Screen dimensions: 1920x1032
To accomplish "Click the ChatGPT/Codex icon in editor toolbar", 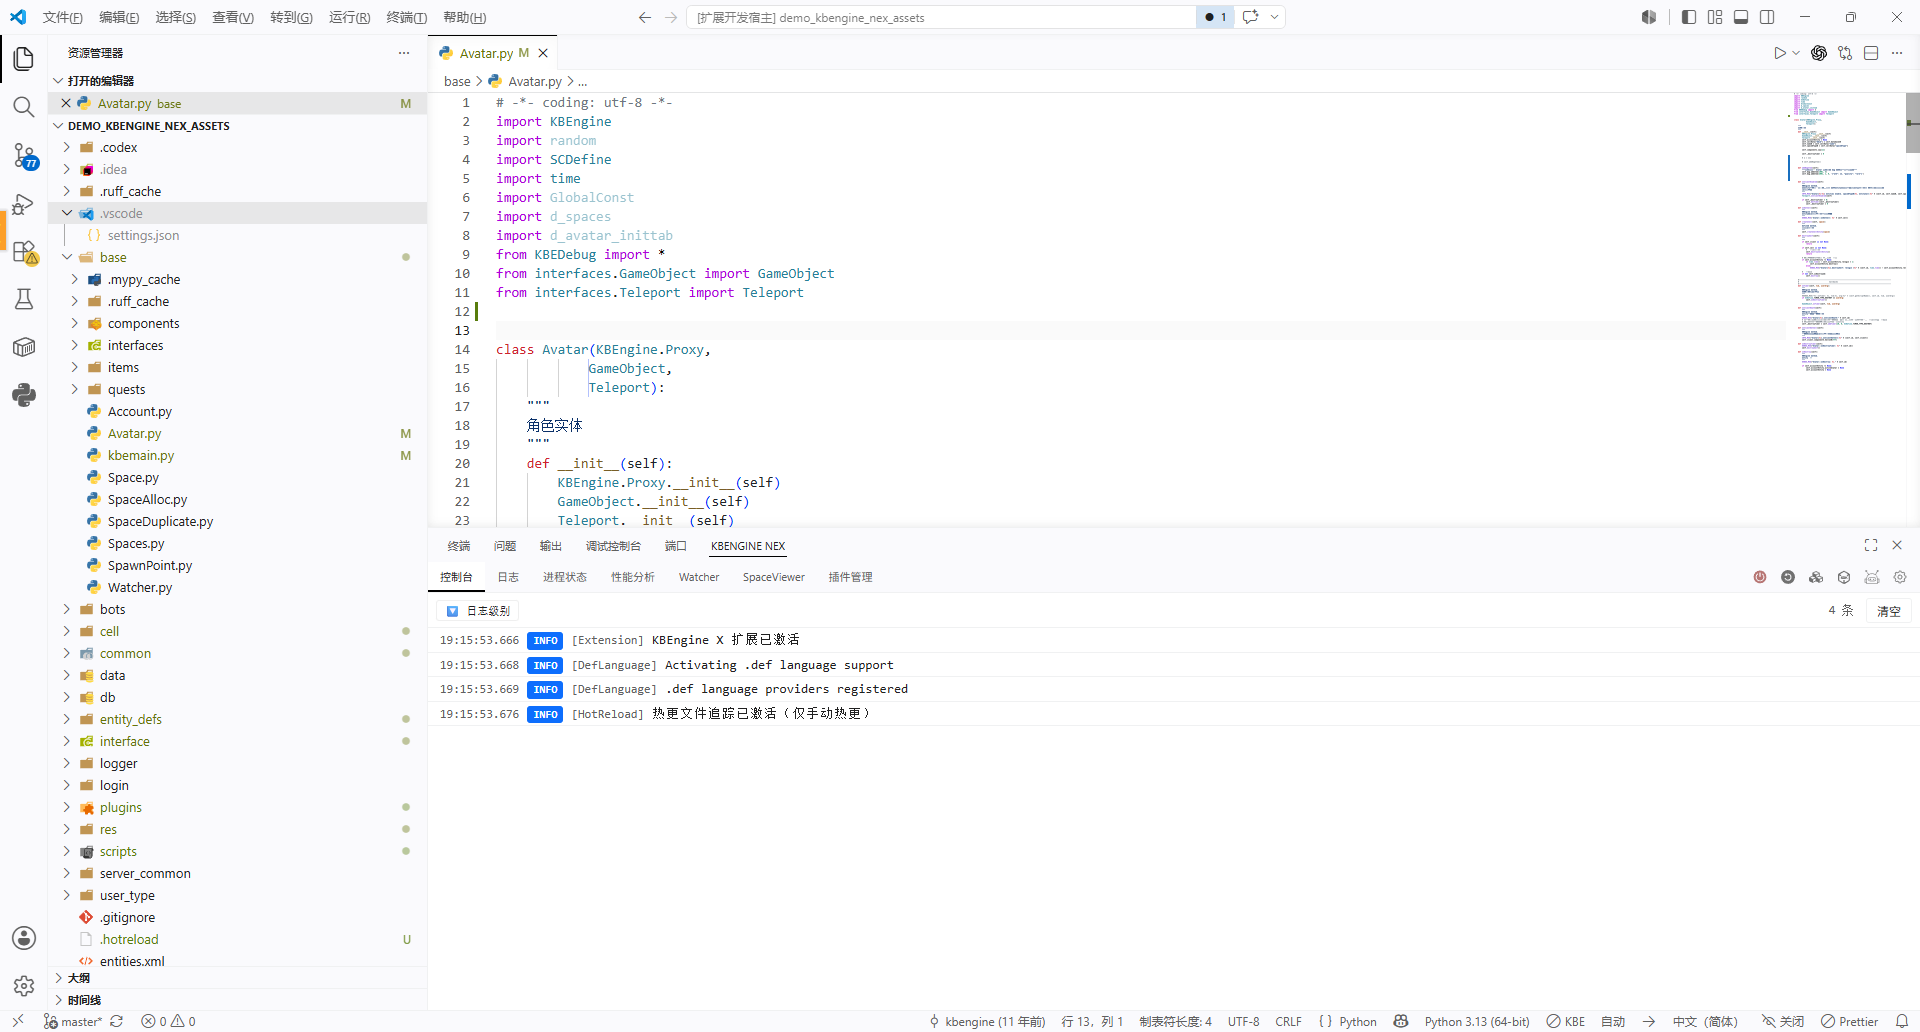I will [1819, 53].
